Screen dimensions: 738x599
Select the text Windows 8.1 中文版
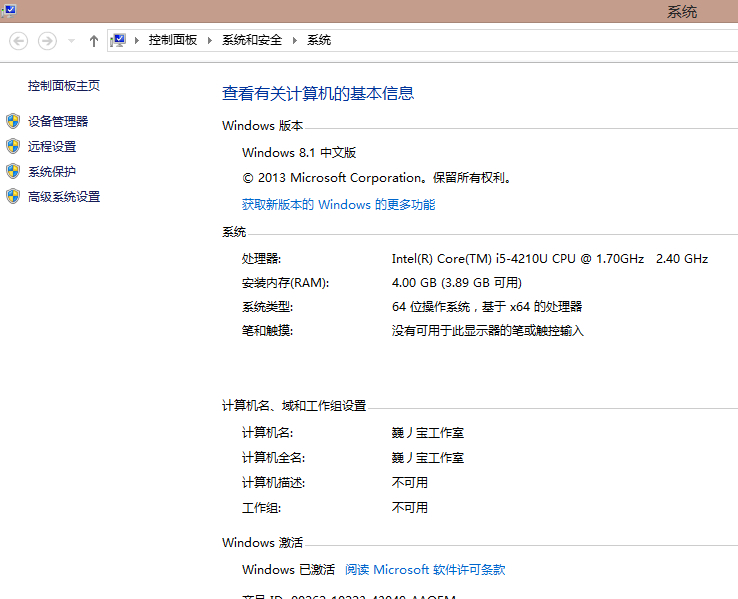[299, 153]
